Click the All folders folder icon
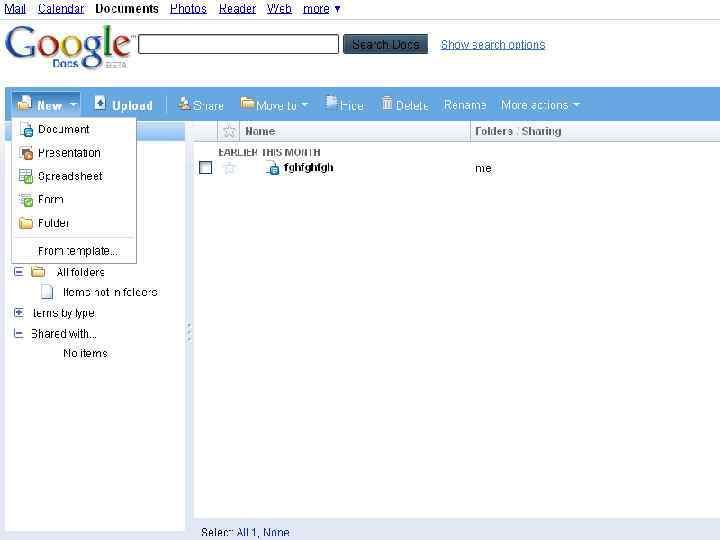This screenshot has width=720, height=540. click(x=38, y=272)
